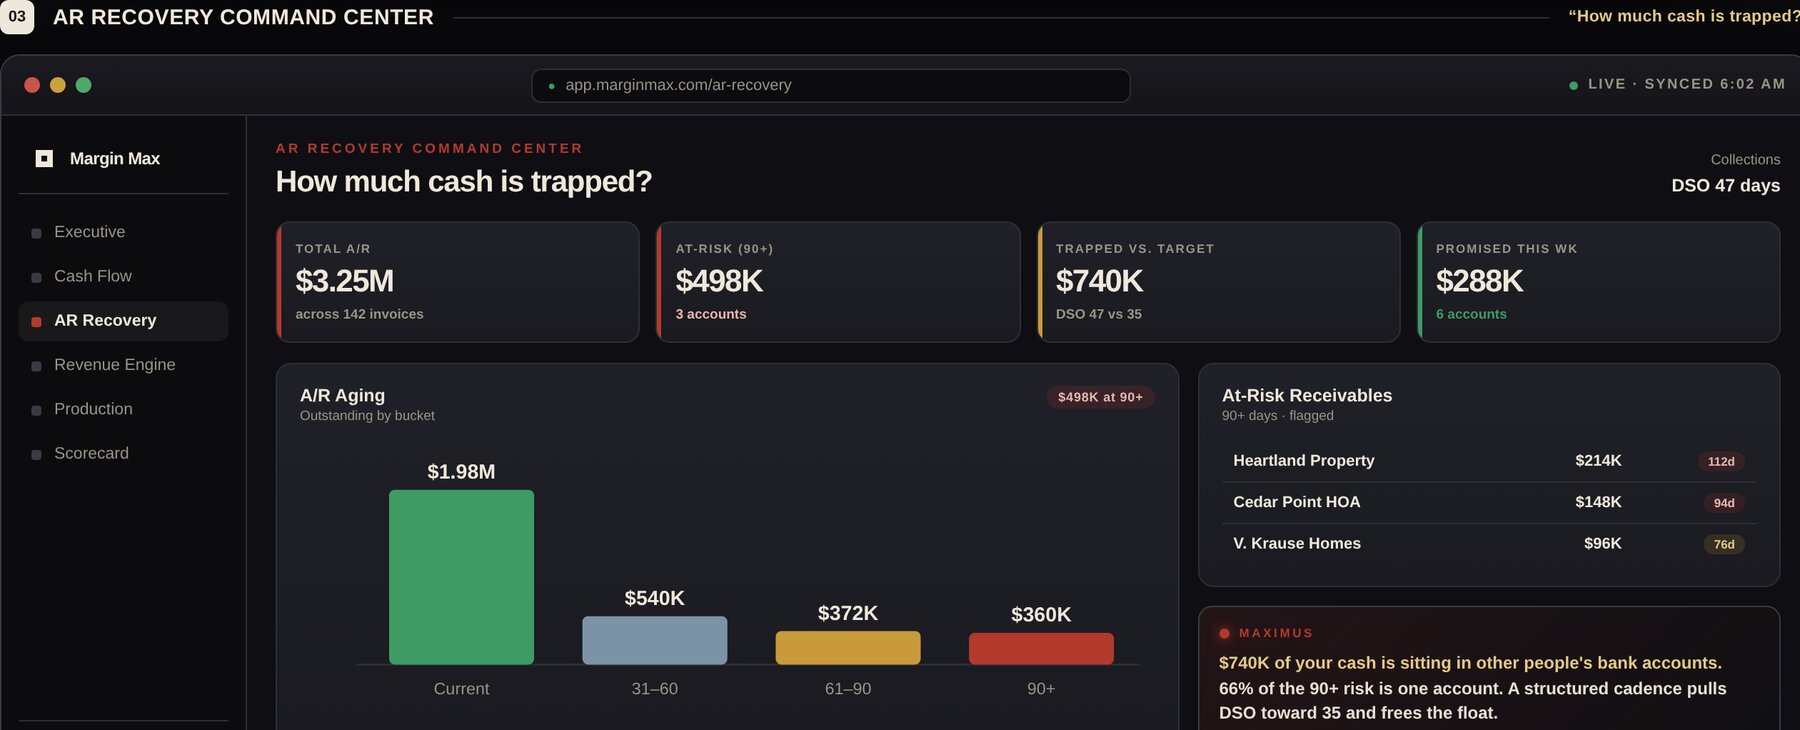The image size is (1800, 730).
Task: Click the 6 accounts link
Action: click(x=1471, y=314)
